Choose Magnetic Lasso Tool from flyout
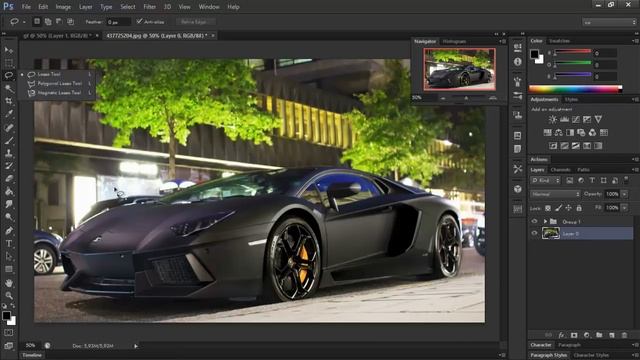 (59, 93)
